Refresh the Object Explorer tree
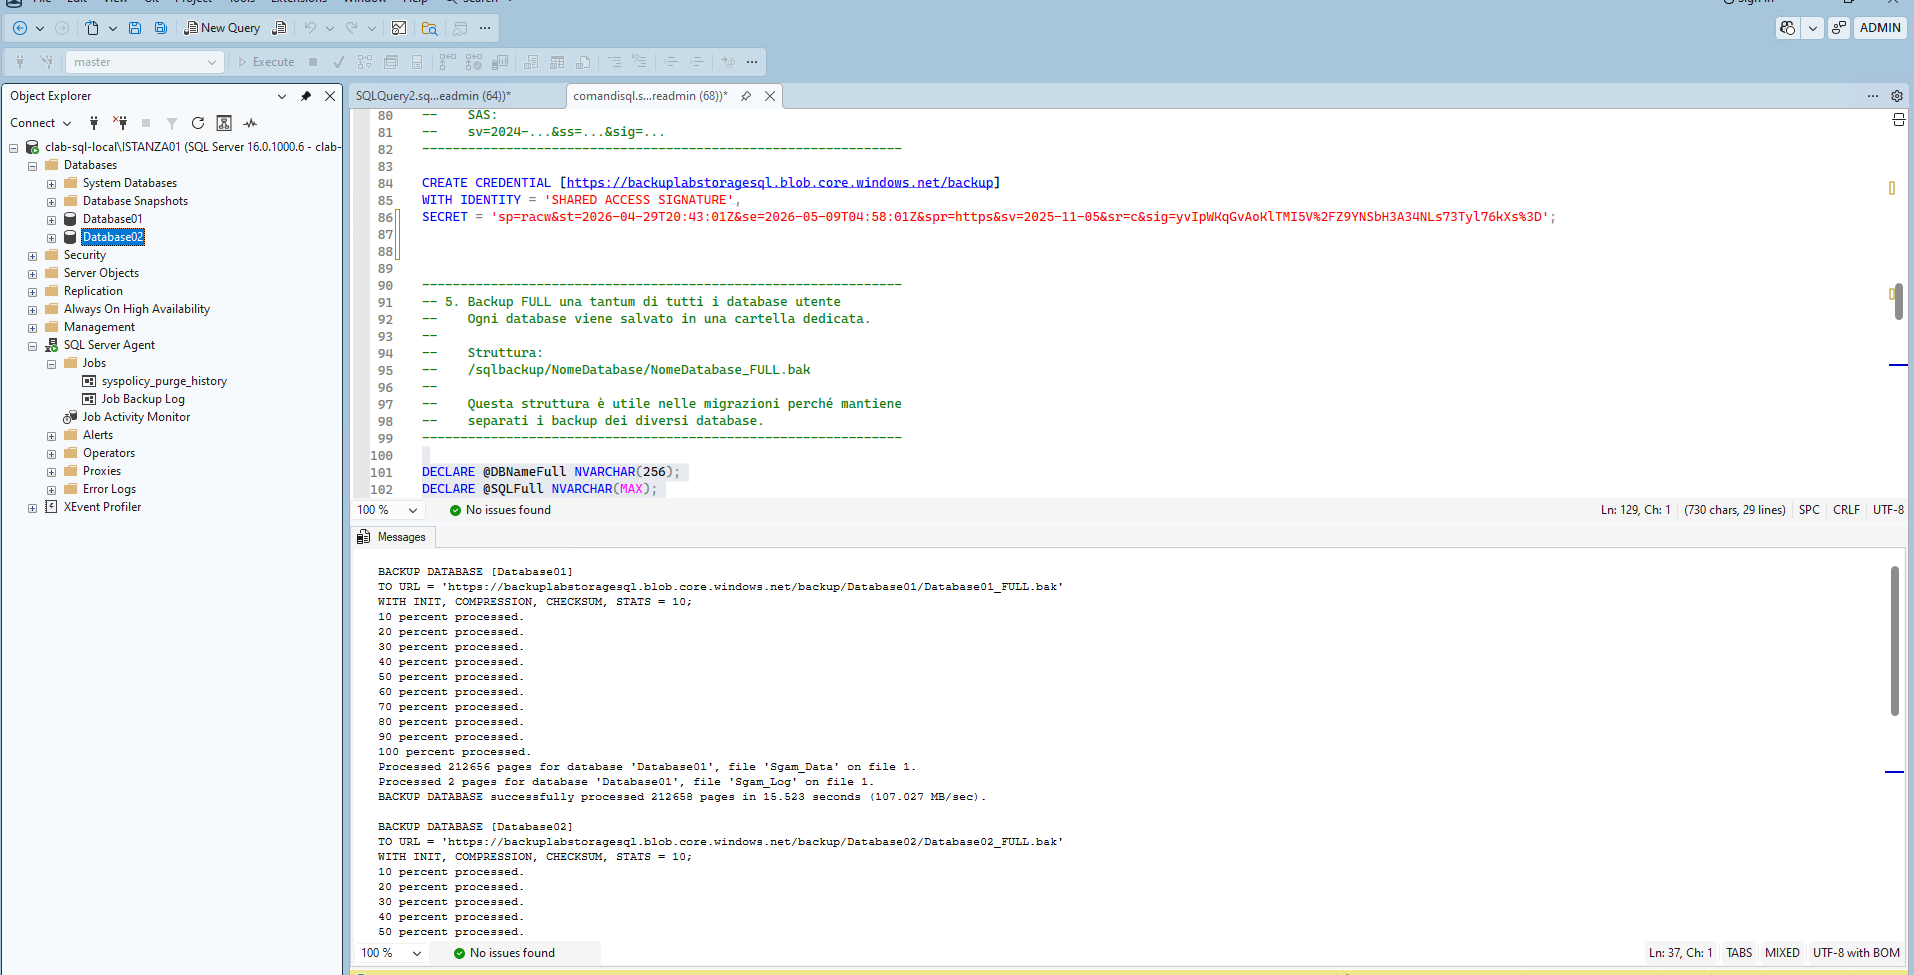Viewport: 1914px width, 975px height. tap(198, 123)
